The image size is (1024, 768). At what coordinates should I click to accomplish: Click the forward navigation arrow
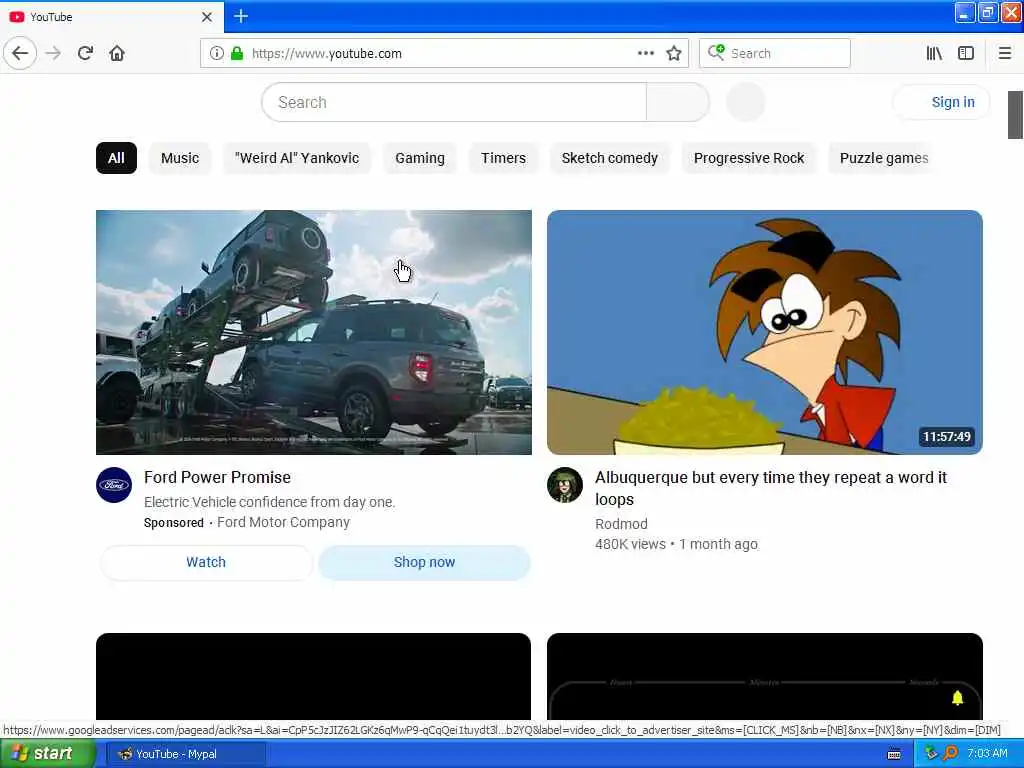click(53, 54)
